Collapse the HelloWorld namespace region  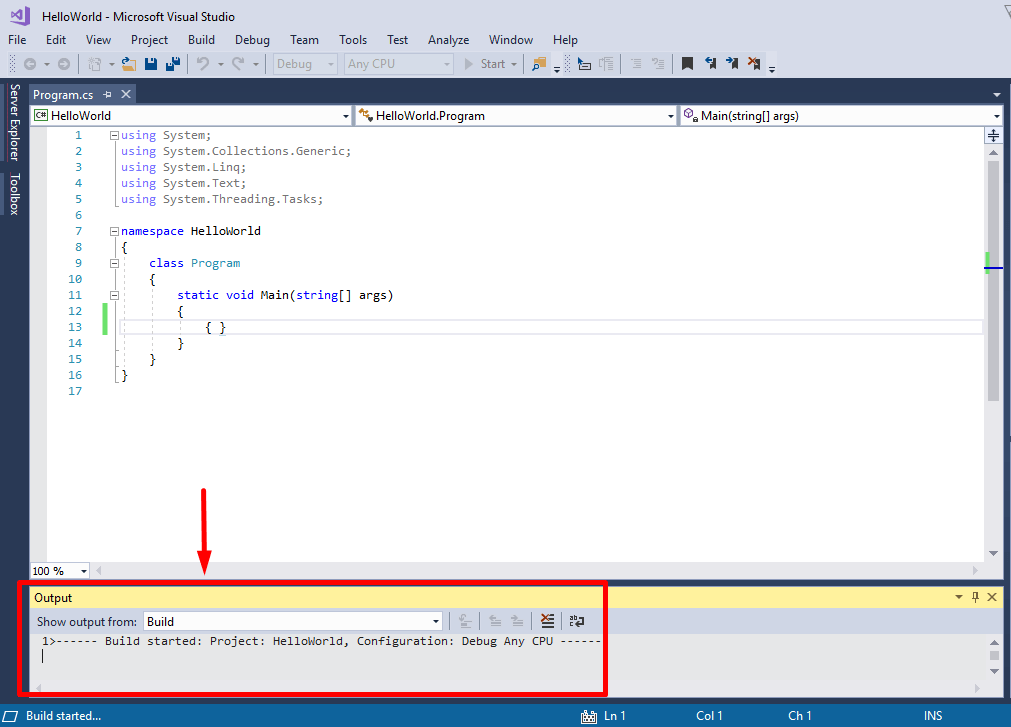(x=114, y=231)
